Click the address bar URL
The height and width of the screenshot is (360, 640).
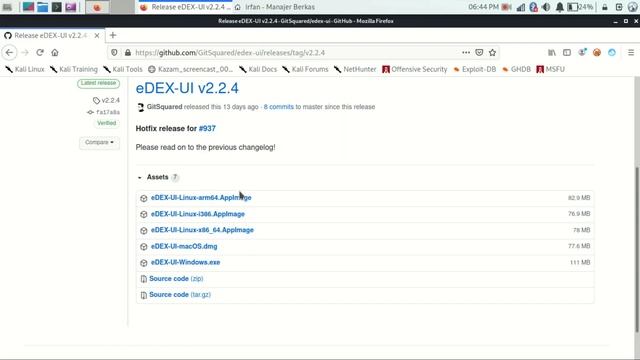230,53
